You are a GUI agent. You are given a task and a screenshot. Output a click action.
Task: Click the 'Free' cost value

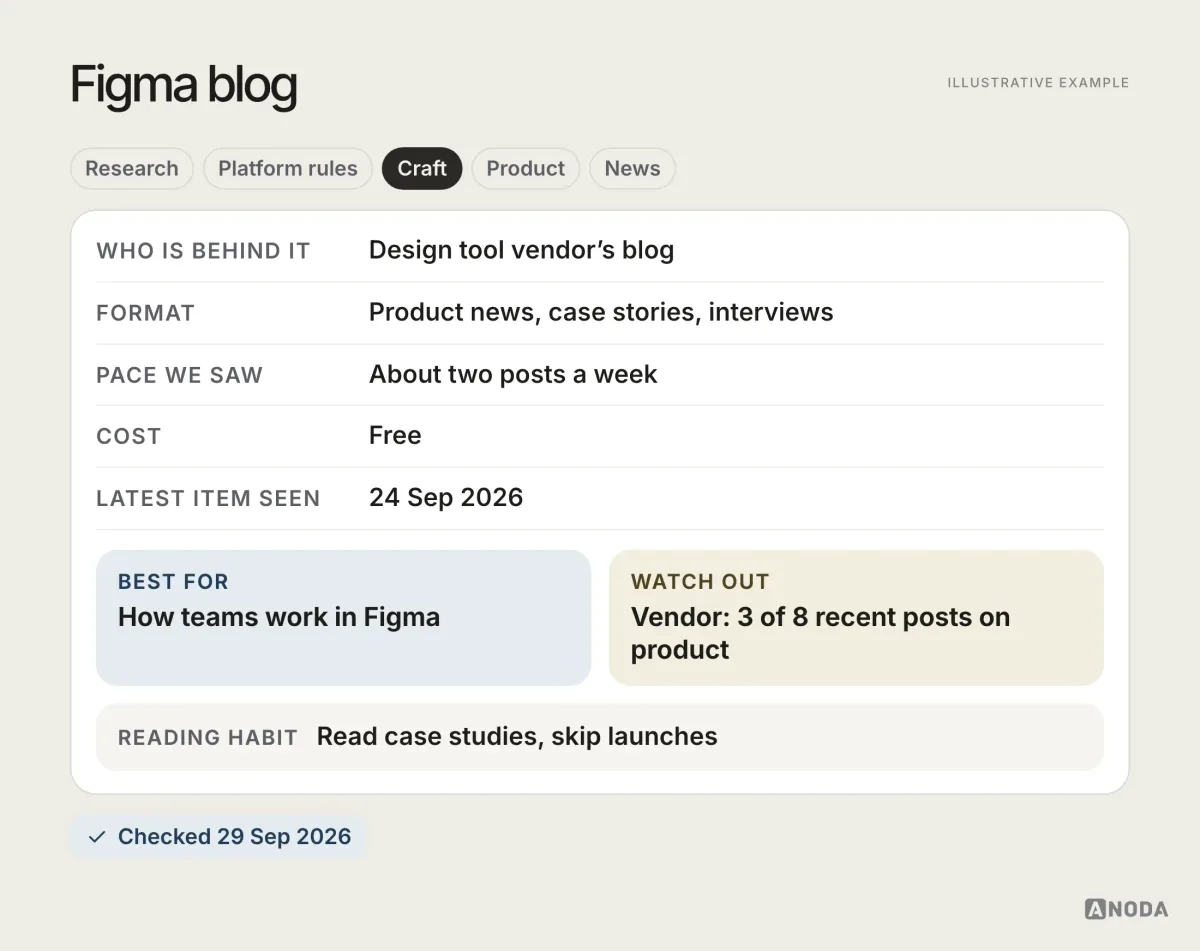[x=395, y=435]
